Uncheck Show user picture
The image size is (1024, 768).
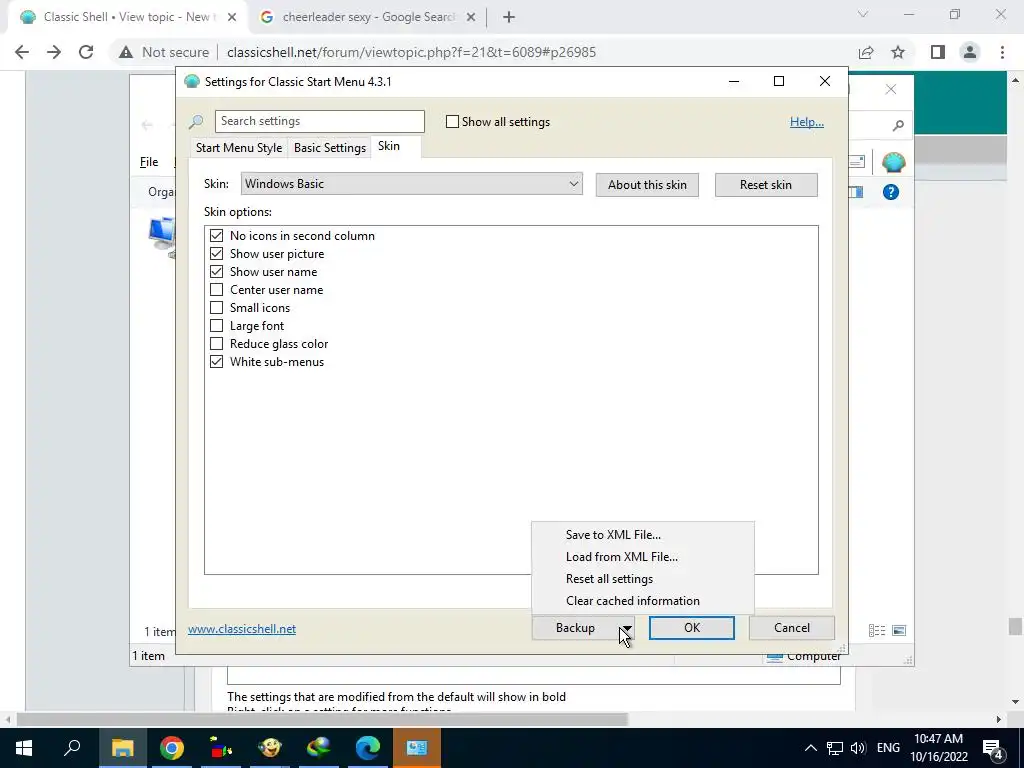(x=216, y=253)
